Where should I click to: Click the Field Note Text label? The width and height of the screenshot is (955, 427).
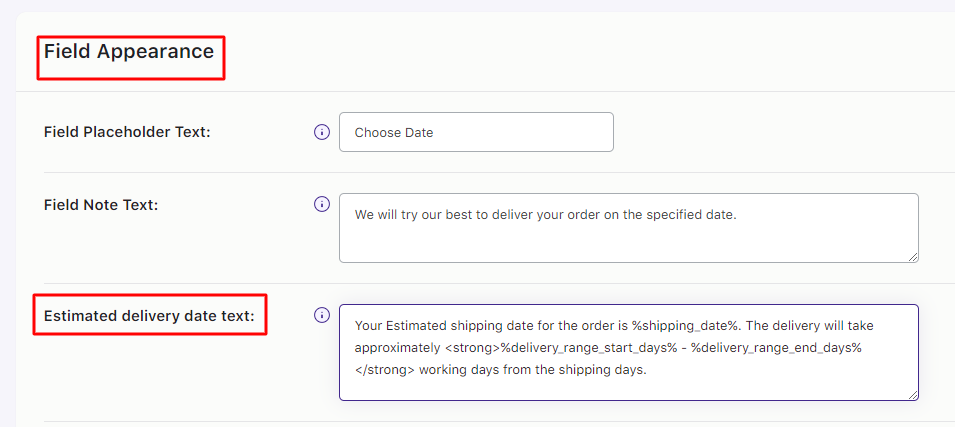click(x=101, y=204)
